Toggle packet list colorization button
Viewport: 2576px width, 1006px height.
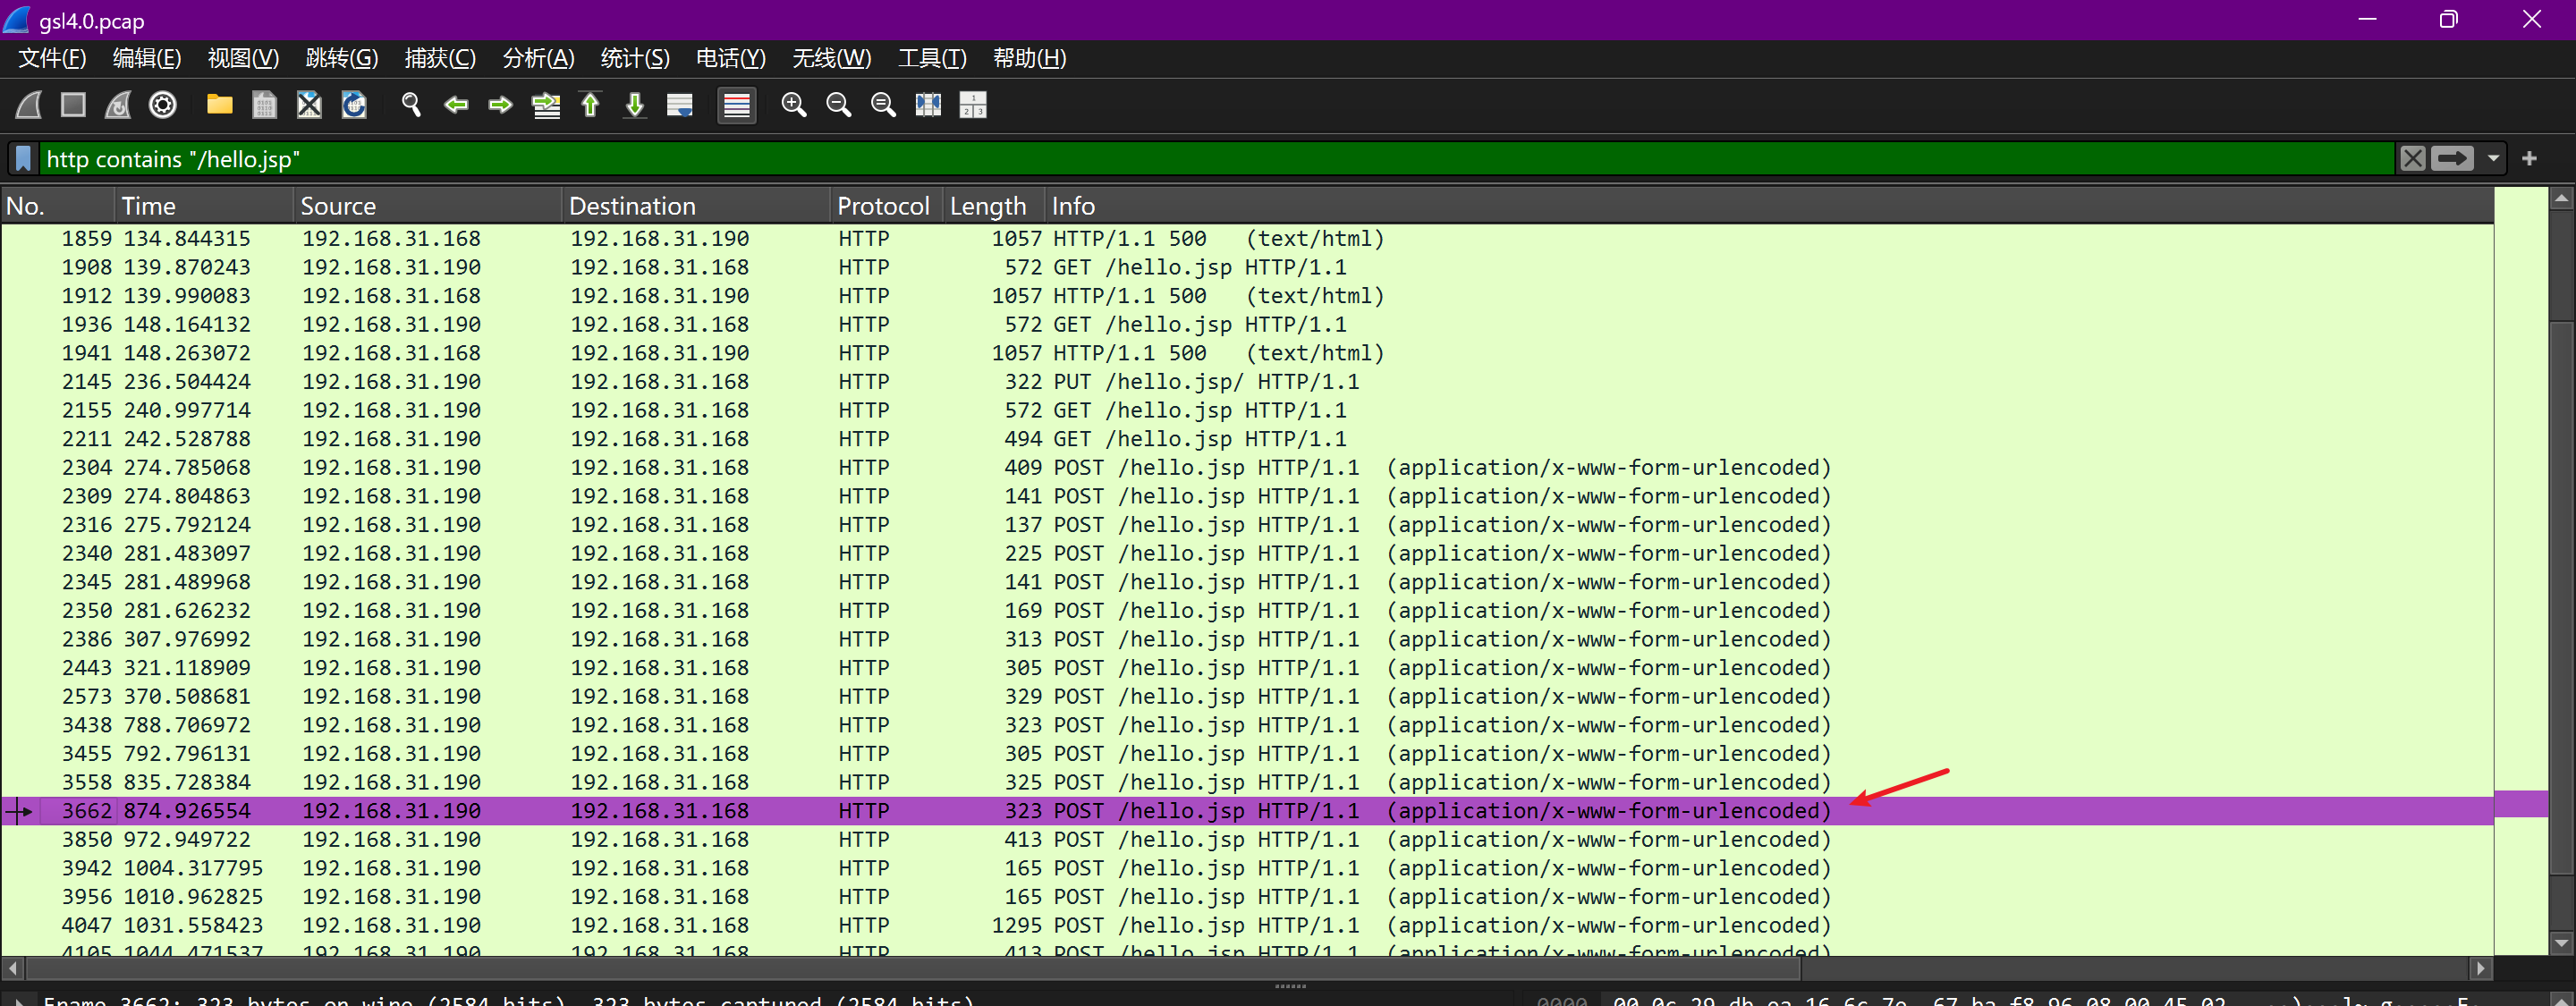pyautogui.click(x=736, y=105)
